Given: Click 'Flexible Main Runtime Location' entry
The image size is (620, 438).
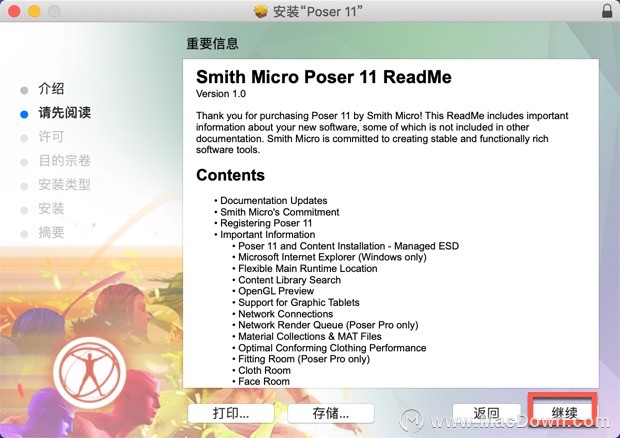Looking at the screenshot, I should pyautogui.click(x=308, y=268).
